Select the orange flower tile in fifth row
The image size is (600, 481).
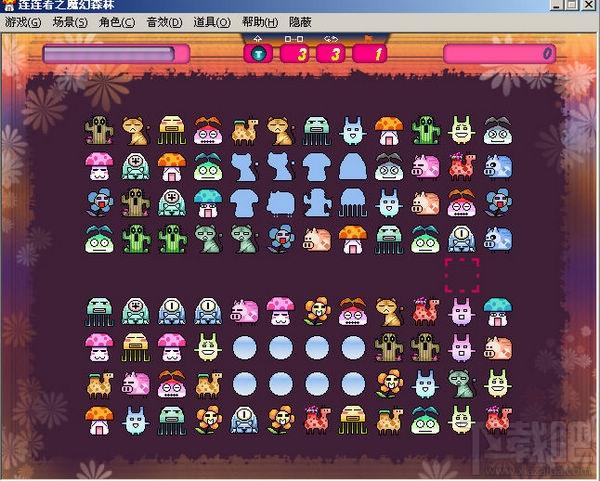(317, 311)
